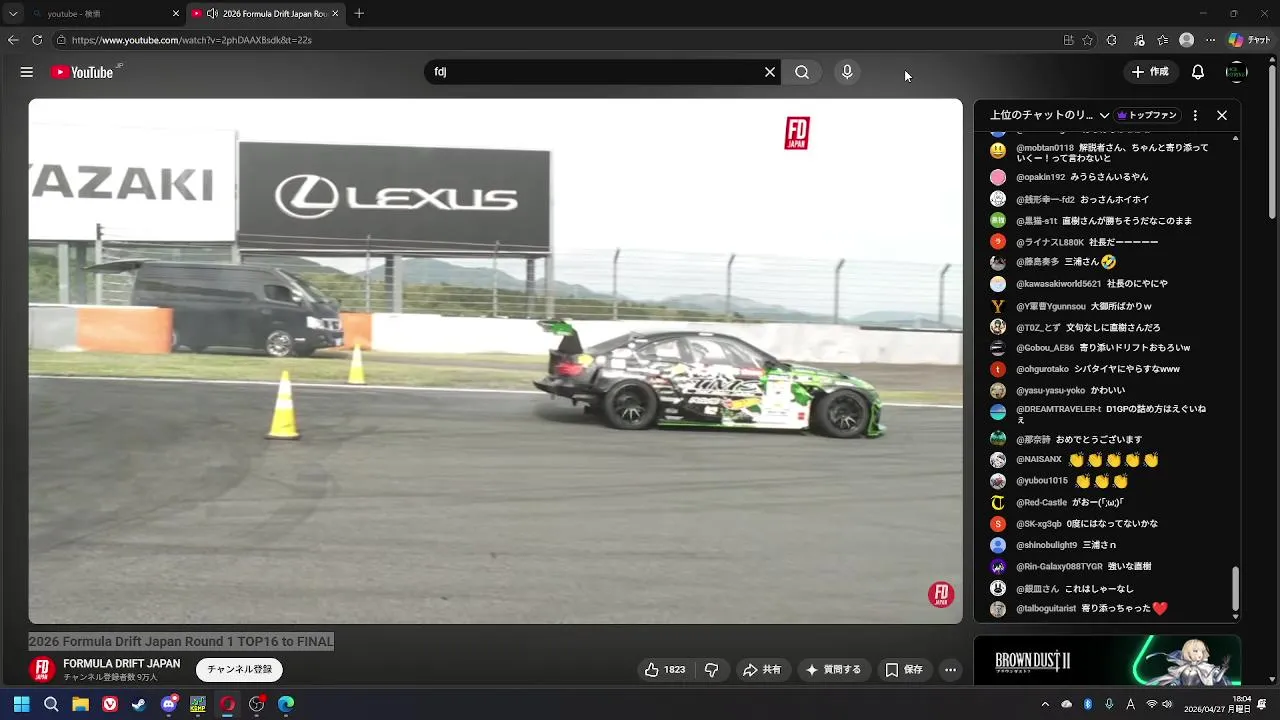Image resolution: width=1280 pixels, height=720 pixels.
Task: Open media control music-note icon
Action: 1139,40
